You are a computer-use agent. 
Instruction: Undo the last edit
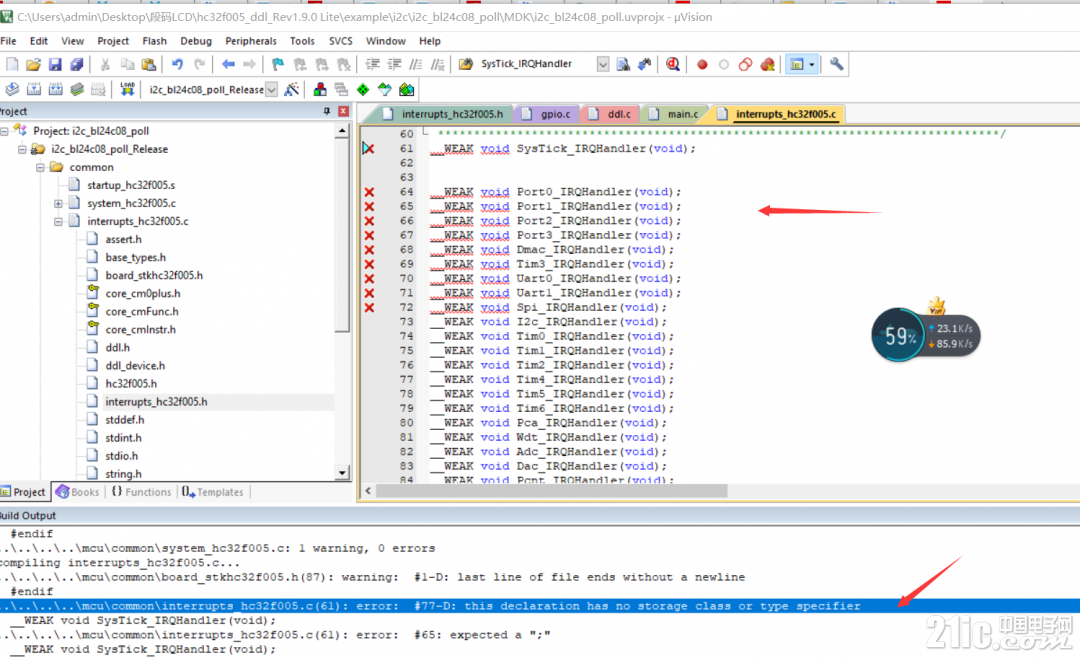[177, 64]
